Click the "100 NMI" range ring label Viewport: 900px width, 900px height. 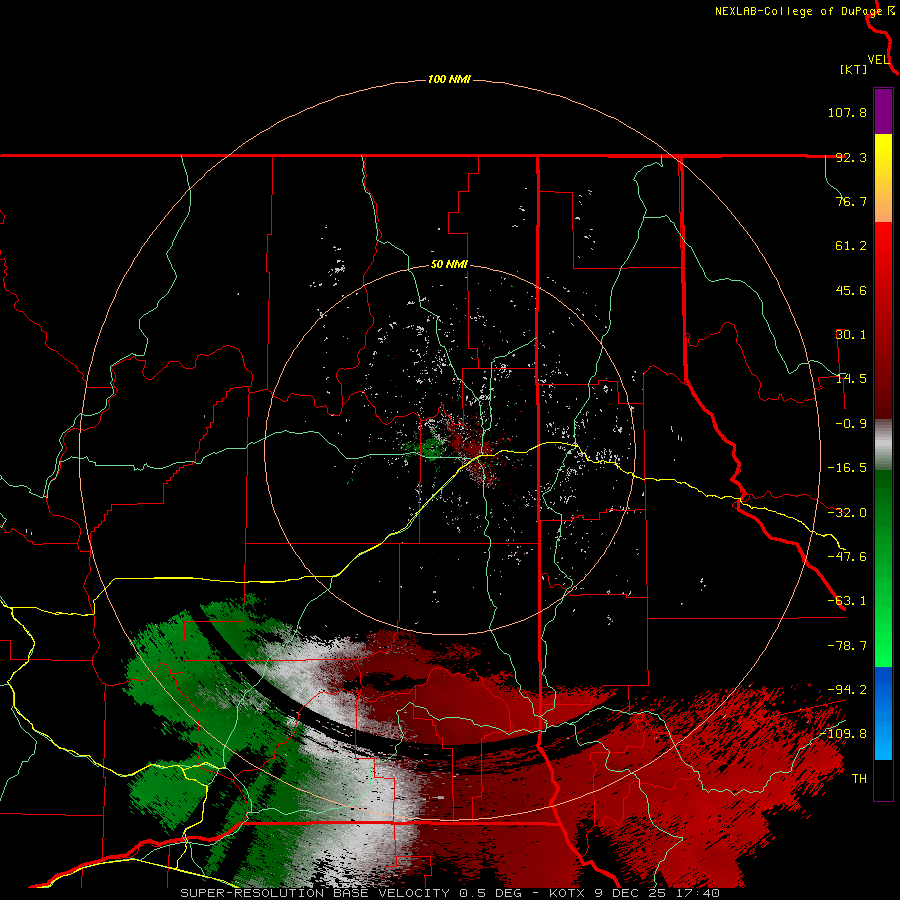449,79
